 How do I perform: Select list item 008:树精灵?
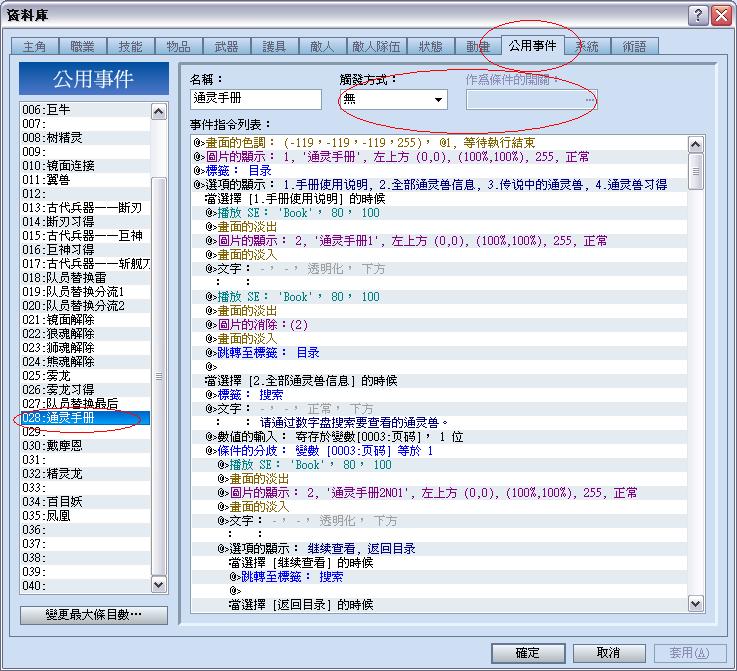(x=85, y=138)
